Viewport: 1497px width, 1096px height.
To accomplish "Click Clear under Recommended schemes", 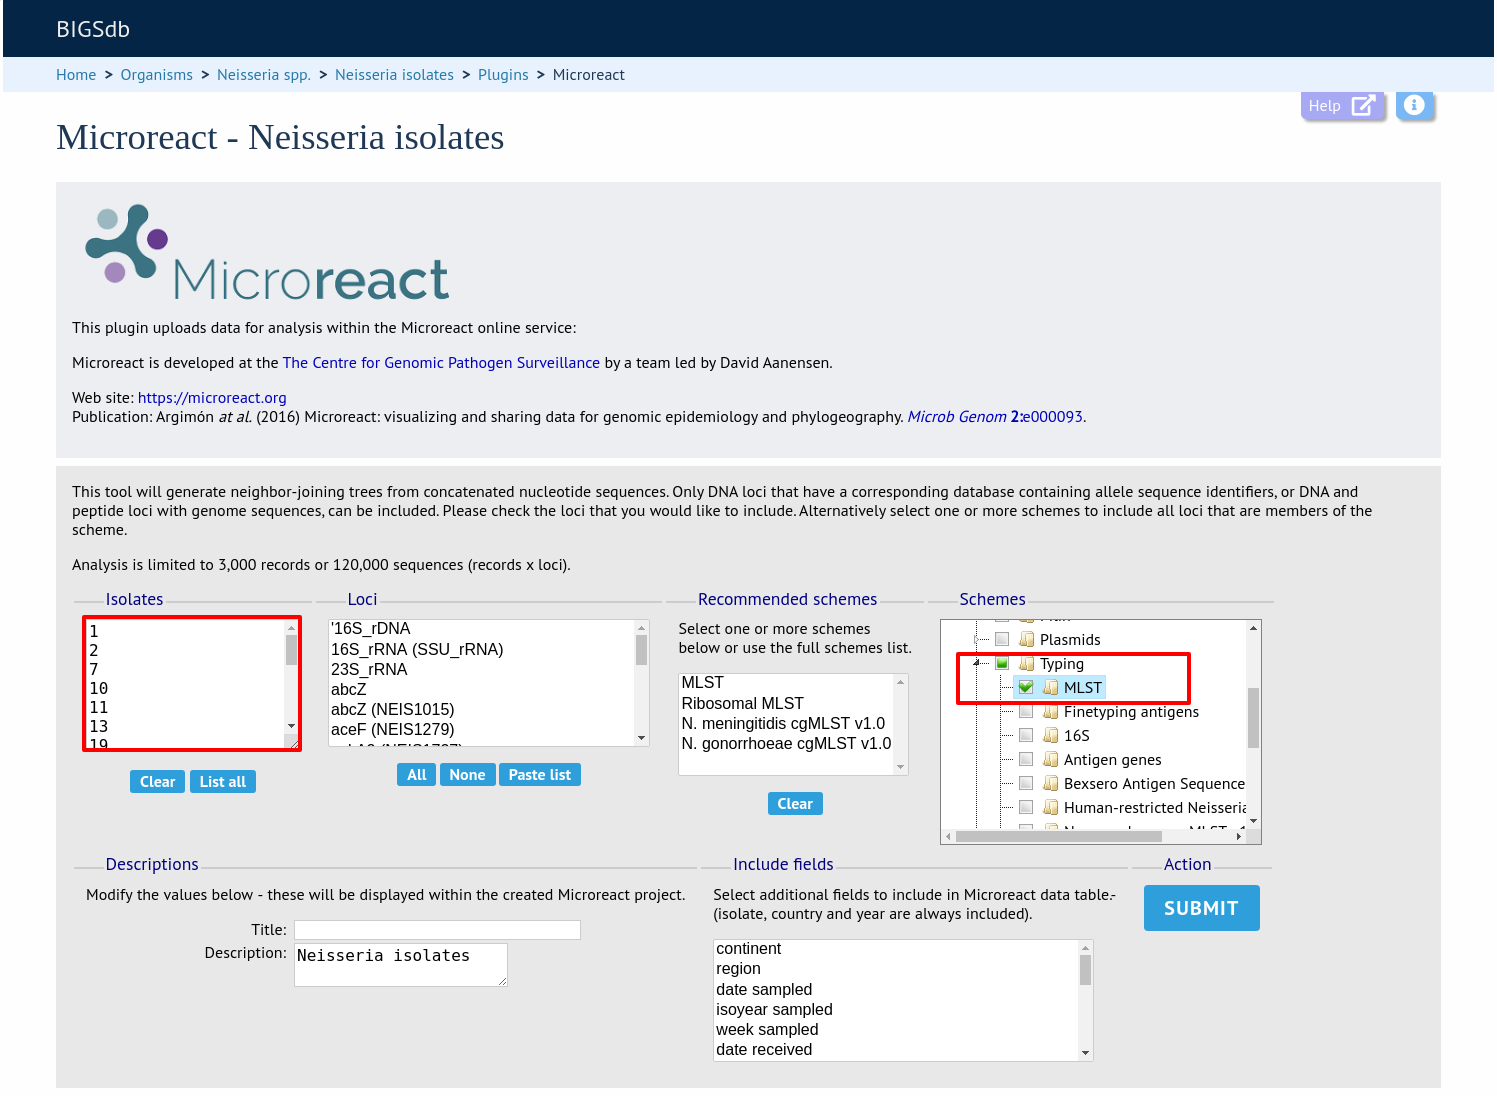I will pyautogui.click(x=795, y=804).
